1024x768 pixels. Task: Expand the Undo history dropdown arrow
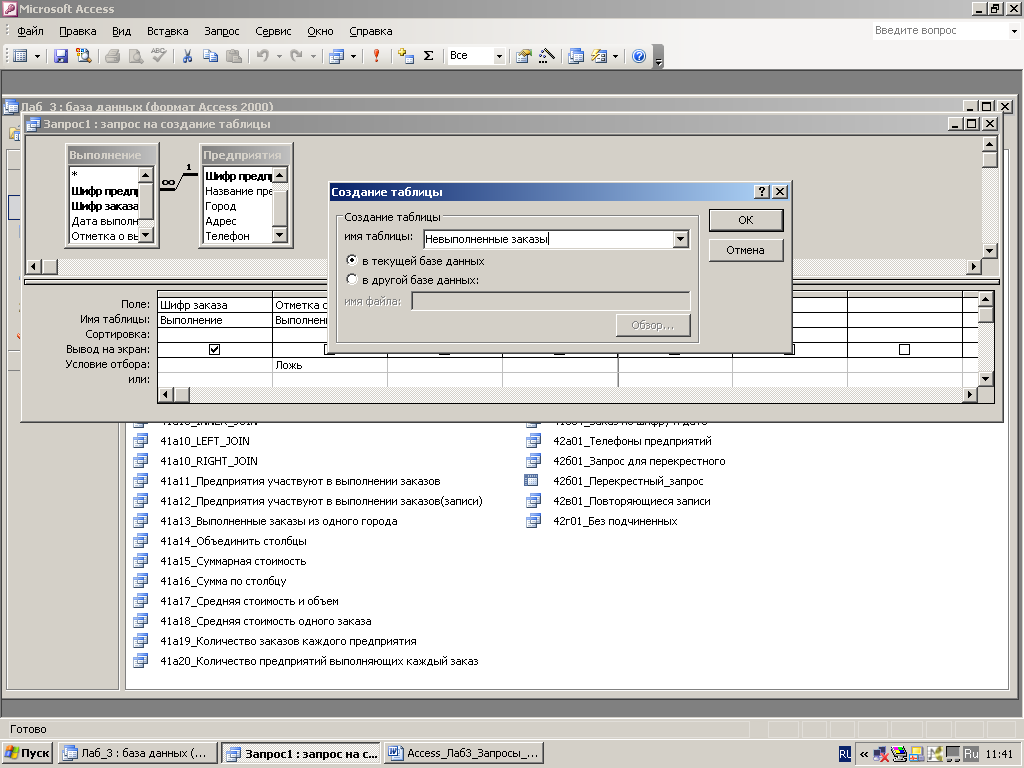pos(279,56)
